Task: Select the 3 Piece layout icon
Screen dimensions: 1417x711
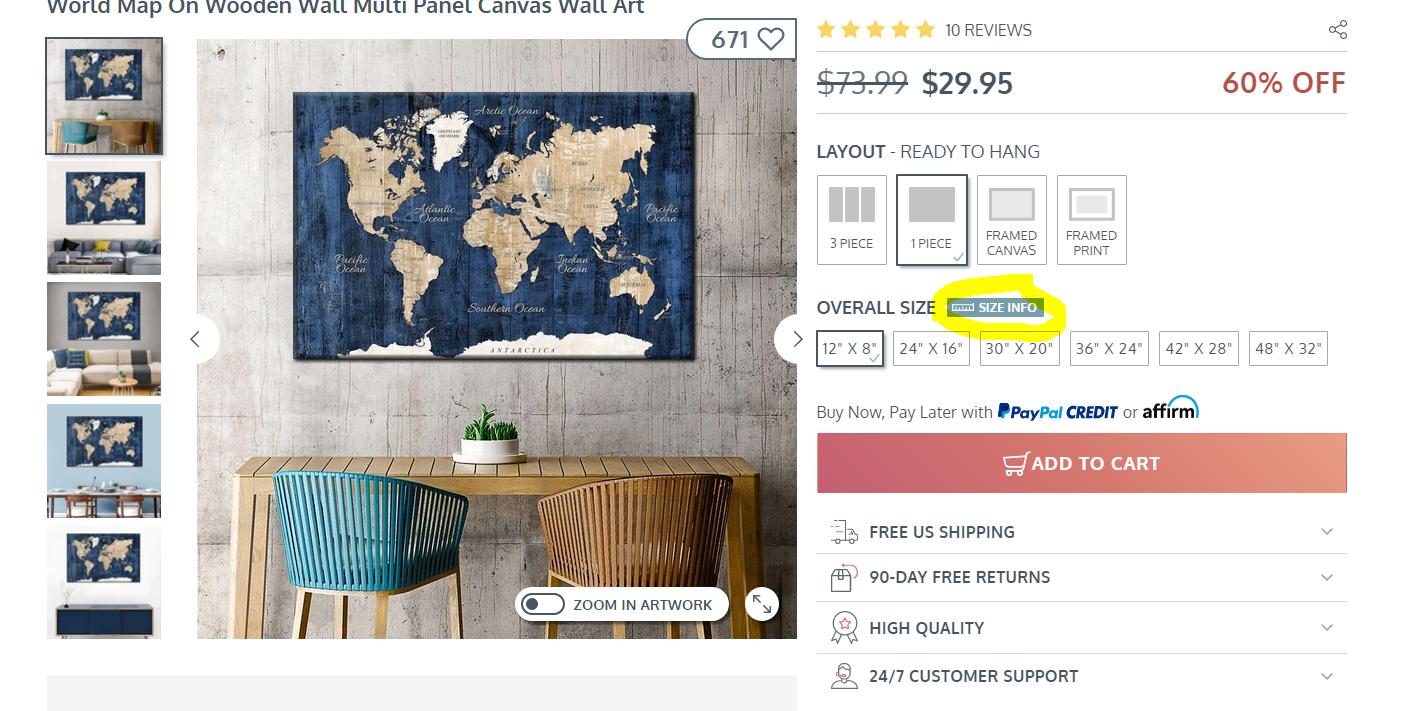Action: click(852, 220)
